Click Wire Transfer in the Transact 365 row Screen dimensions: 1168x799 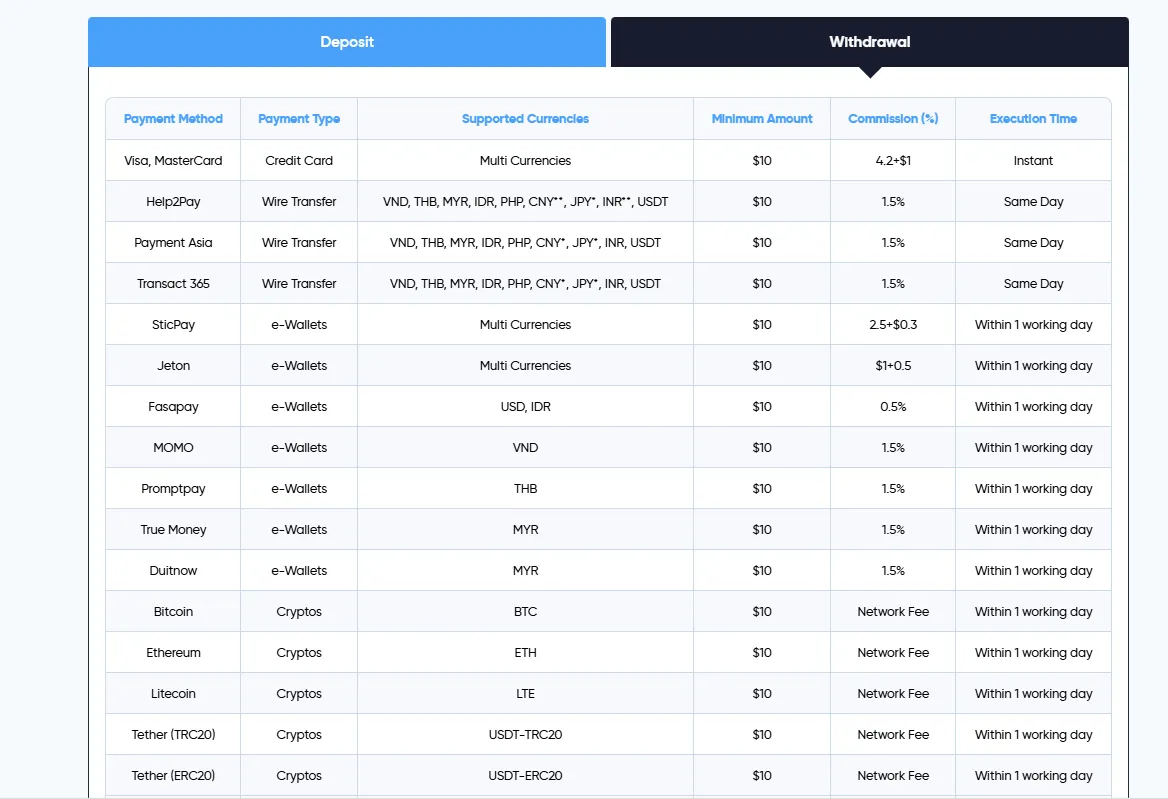coord(299,284)
